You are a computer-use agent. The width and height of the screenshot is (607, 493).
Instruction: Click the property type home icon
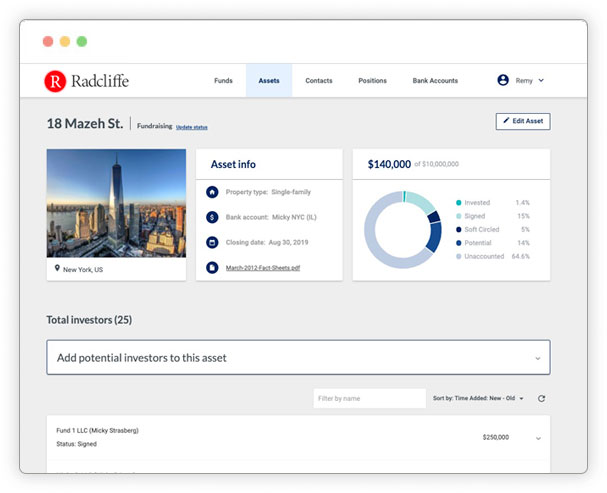212,191
